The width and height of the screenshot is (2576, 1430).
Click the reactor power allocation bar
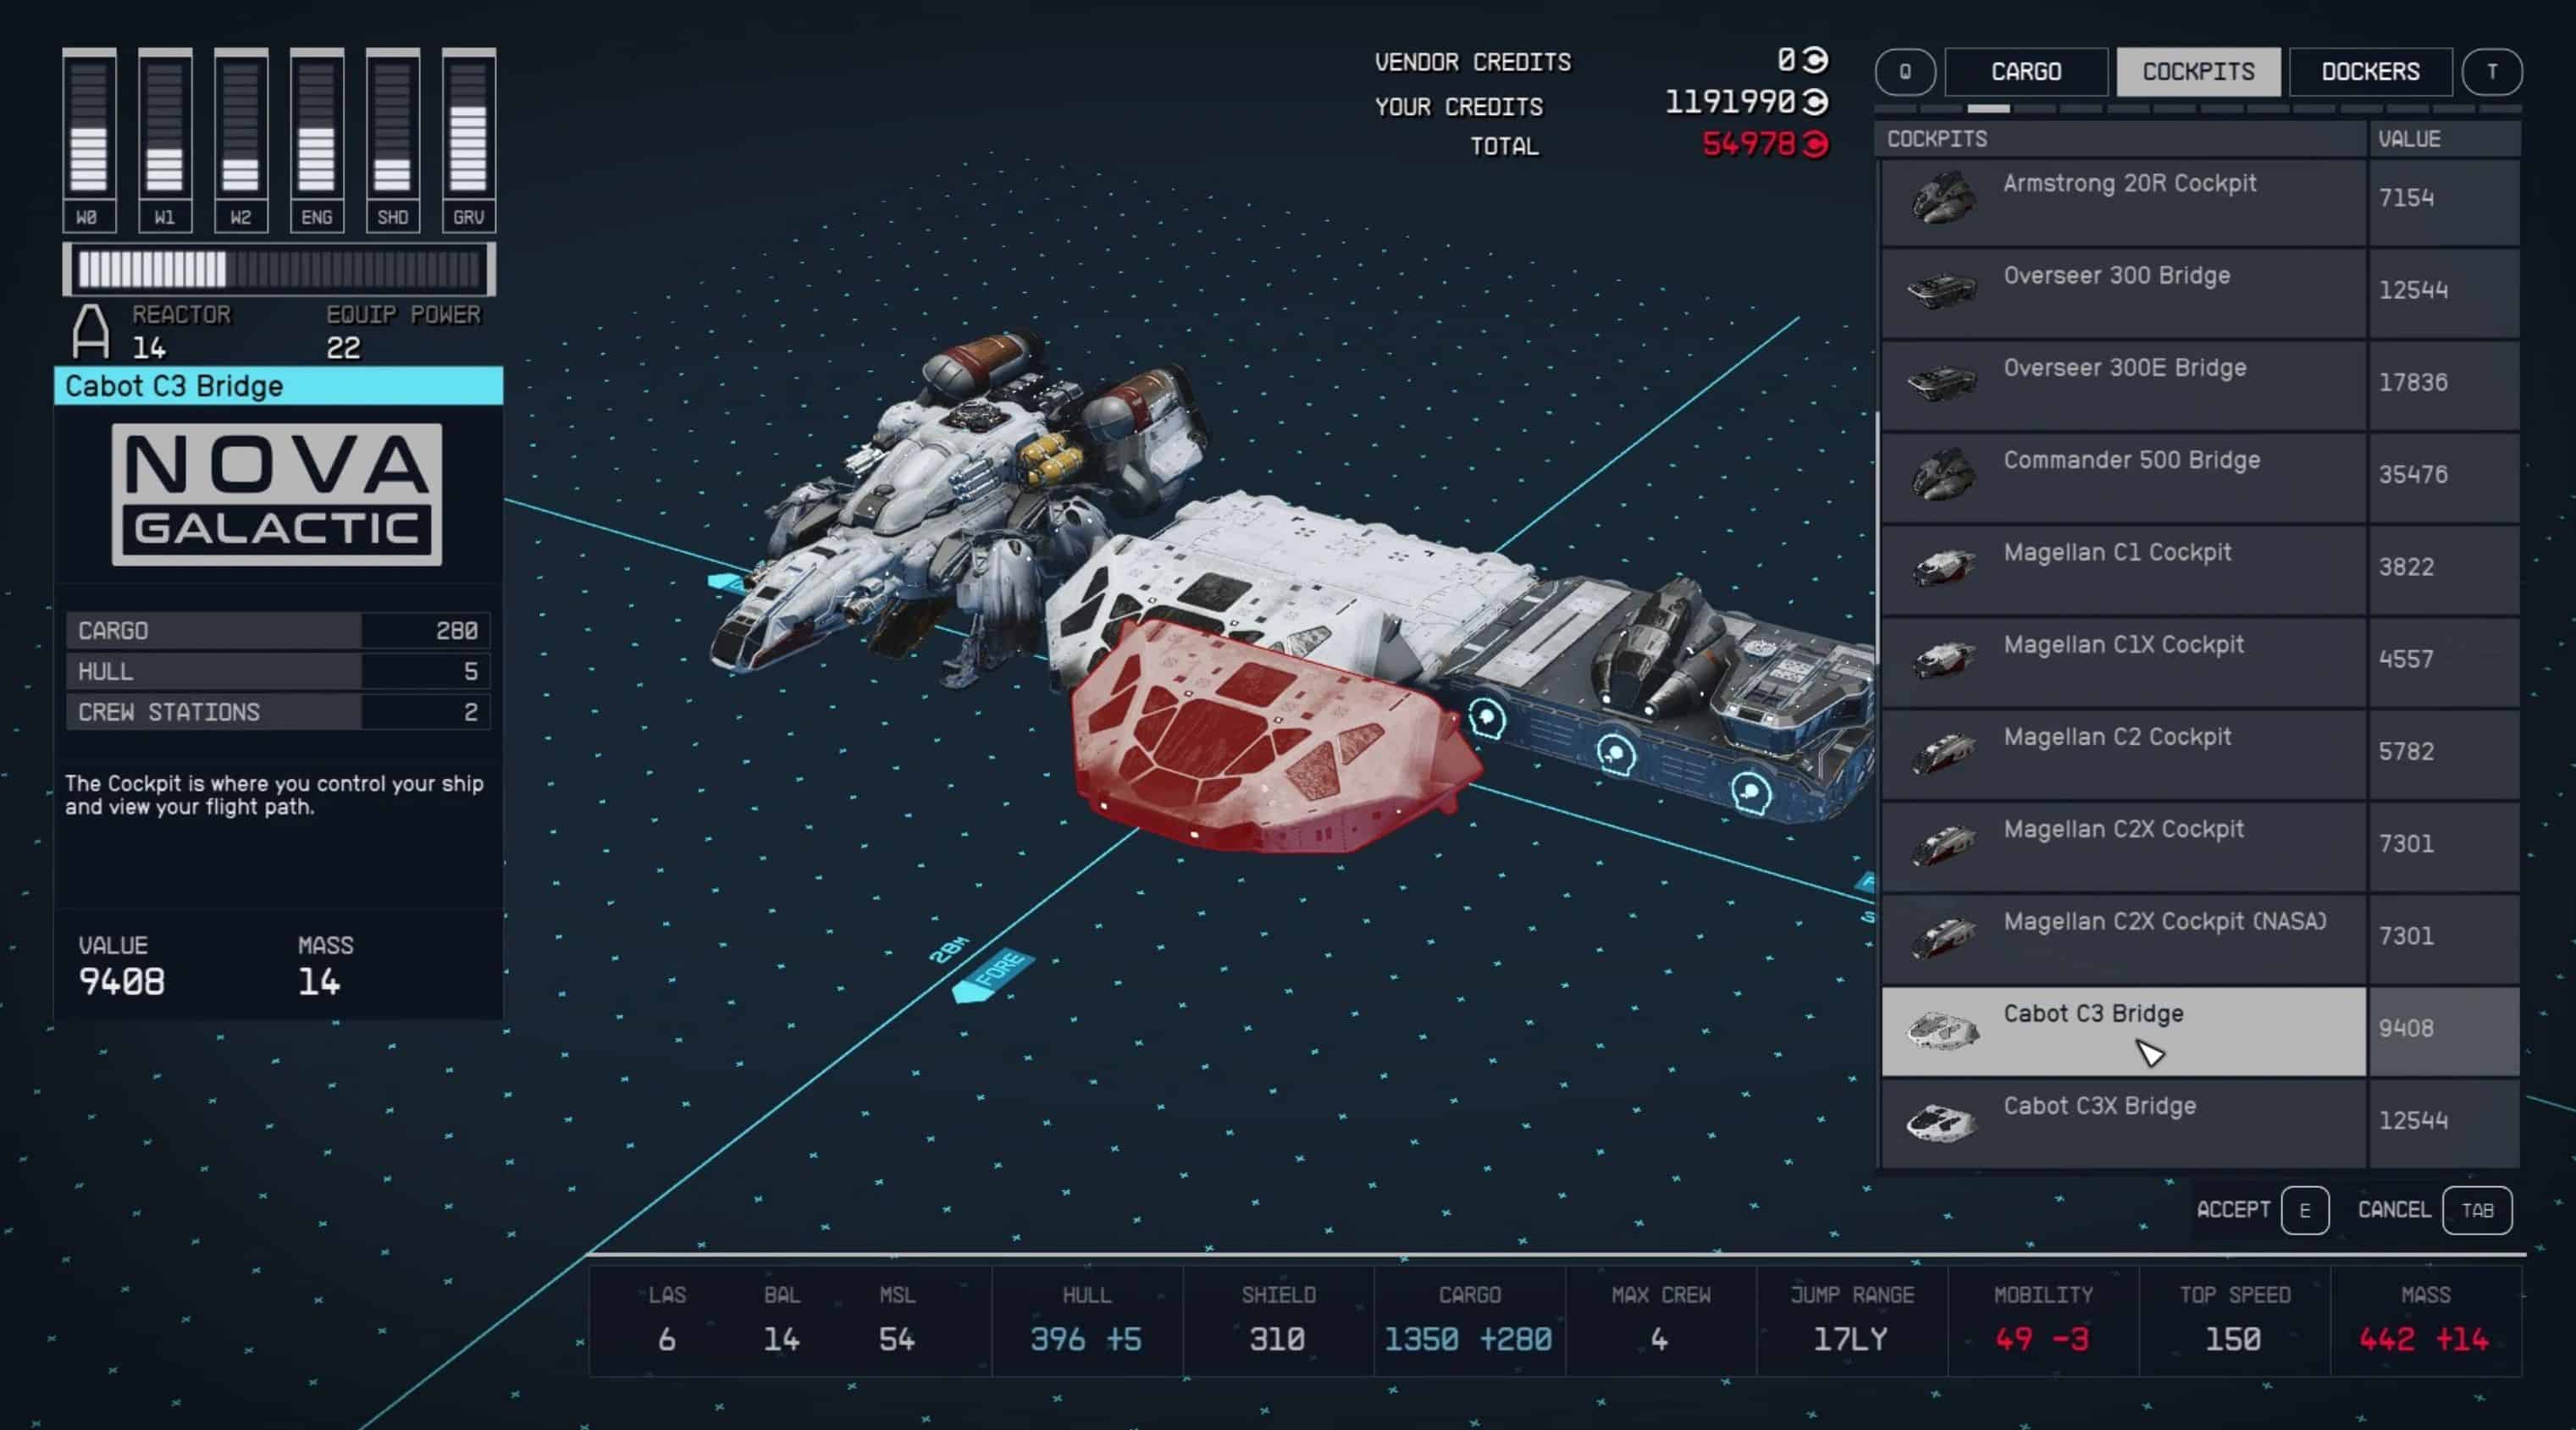pyautogui.click(x=279, y=269)
